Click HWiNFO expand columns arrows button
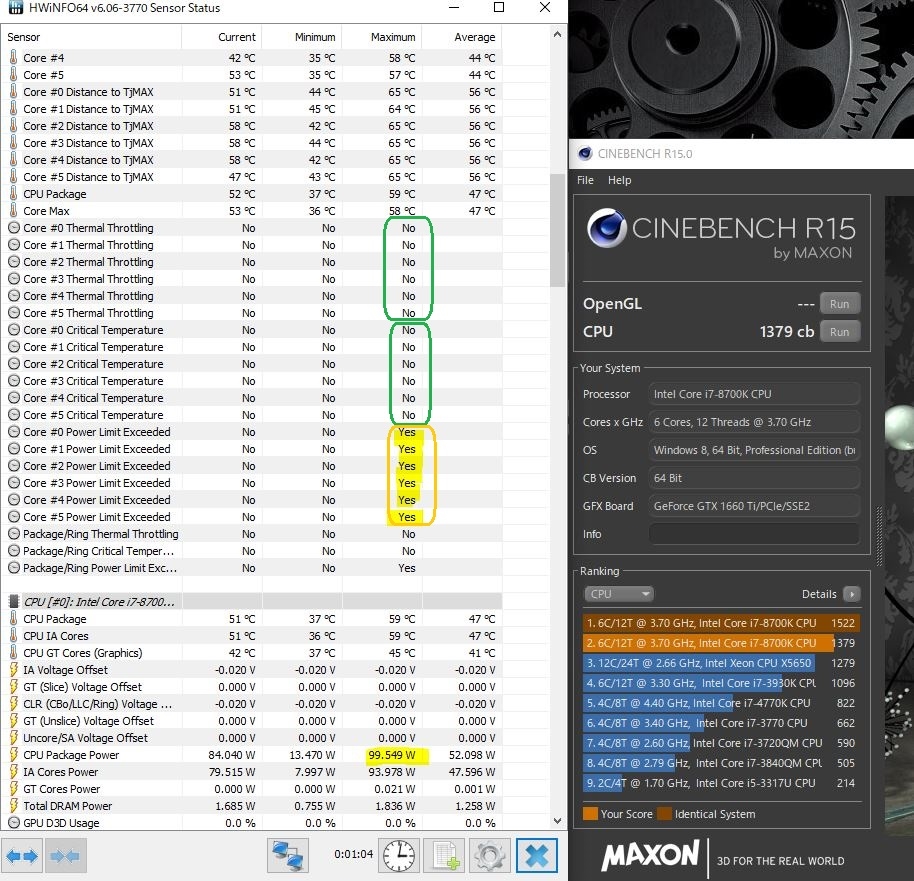Screen dimensions: 914x881 22,855
